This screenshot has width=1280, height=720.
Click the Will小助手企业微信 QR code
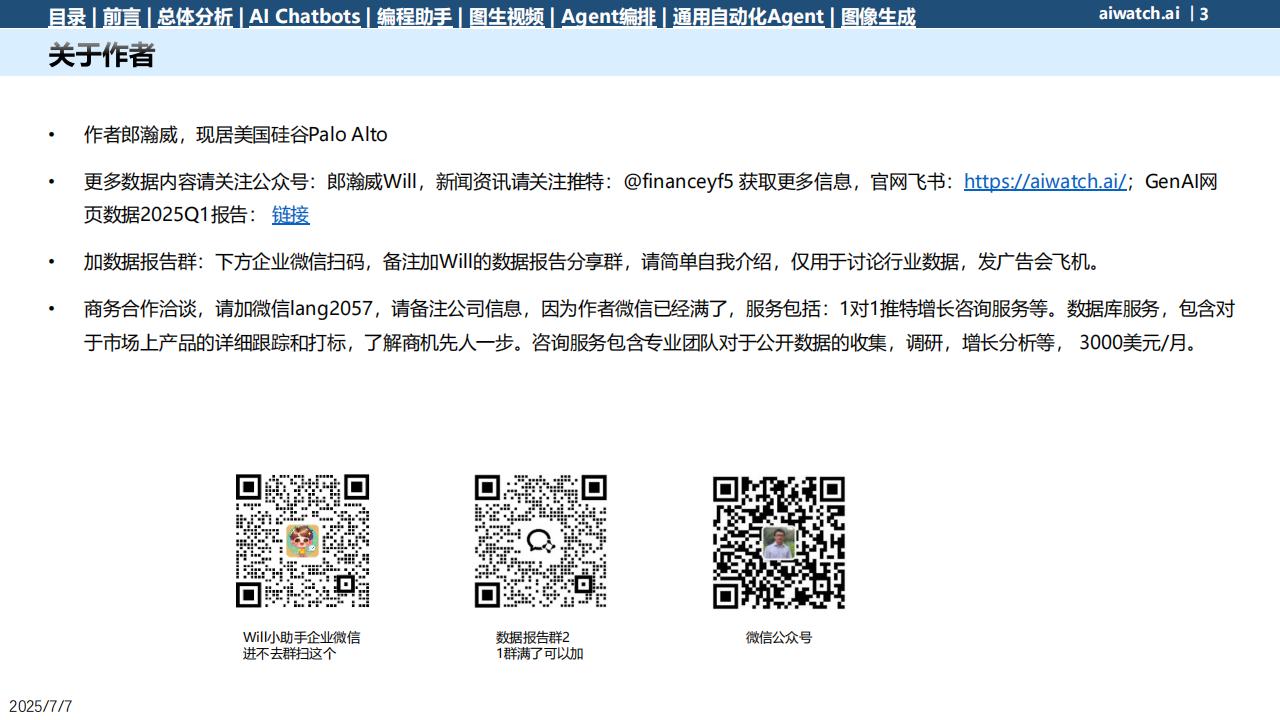pyautogui.click(x=303, y=541)
